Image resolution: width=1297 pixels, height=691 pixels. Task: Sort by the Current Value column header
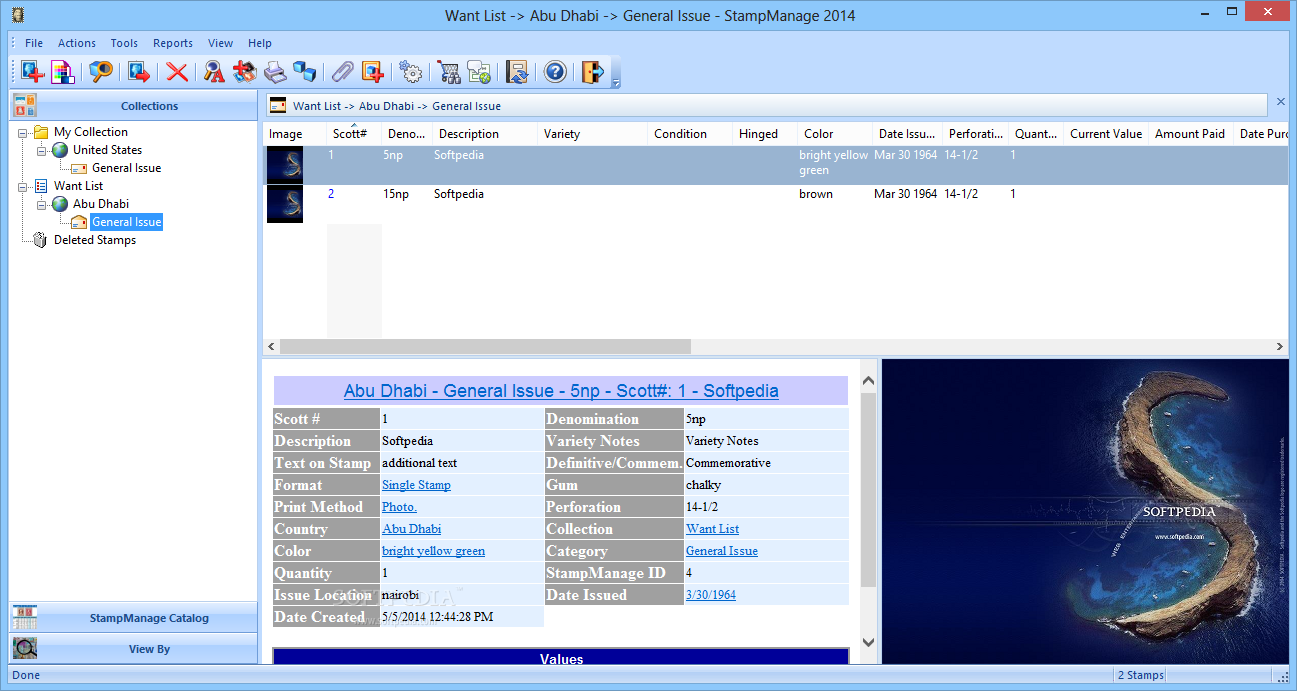[1106, 134]
